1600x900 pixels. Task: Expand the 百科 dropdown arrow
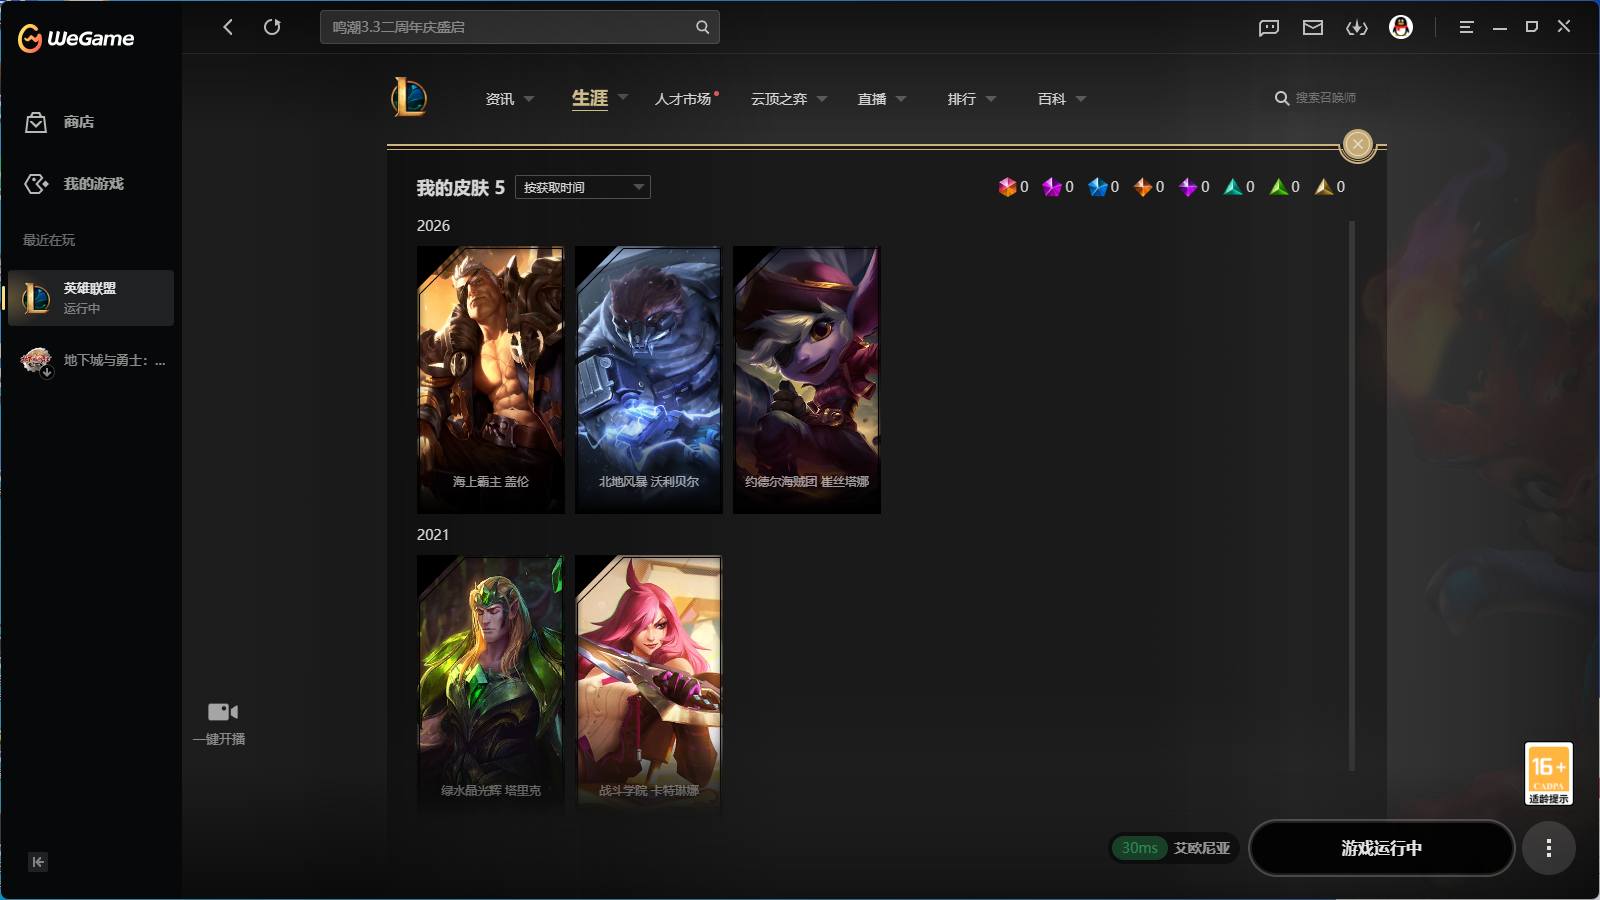pyautogui.click(x=1081, y=99)
